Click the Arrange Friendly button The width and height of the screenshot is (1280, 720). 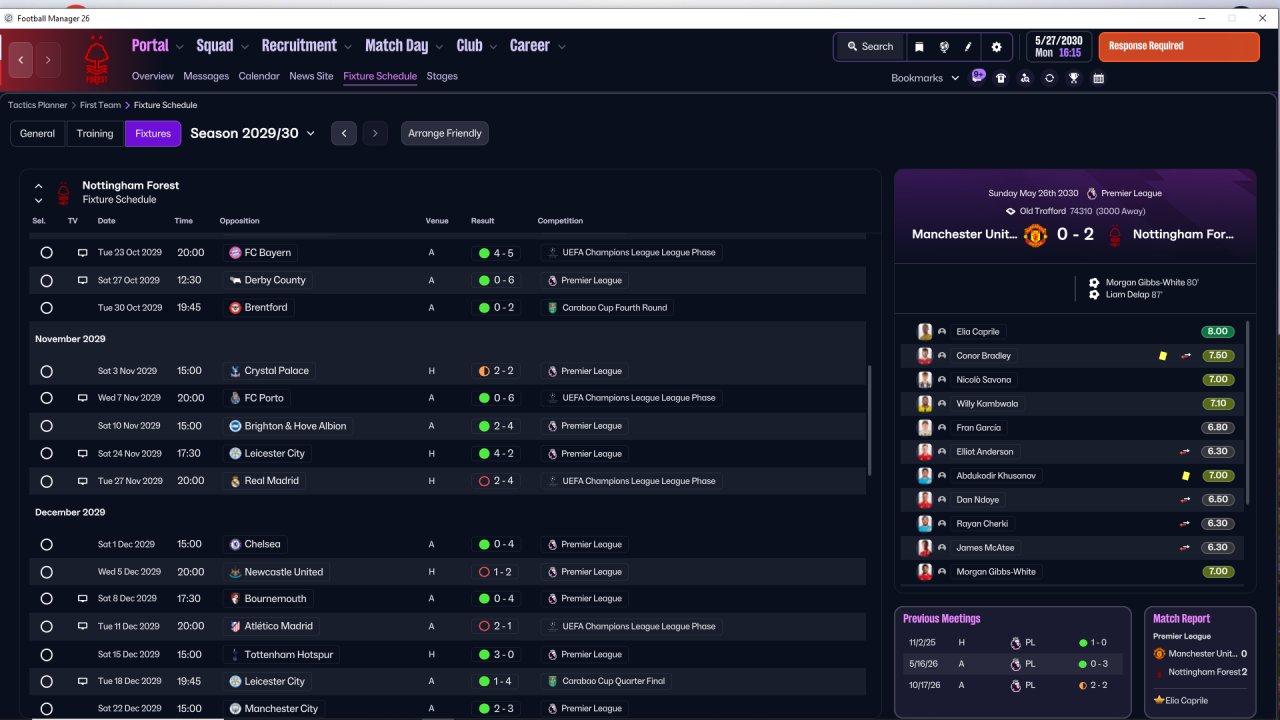point(445,134)
